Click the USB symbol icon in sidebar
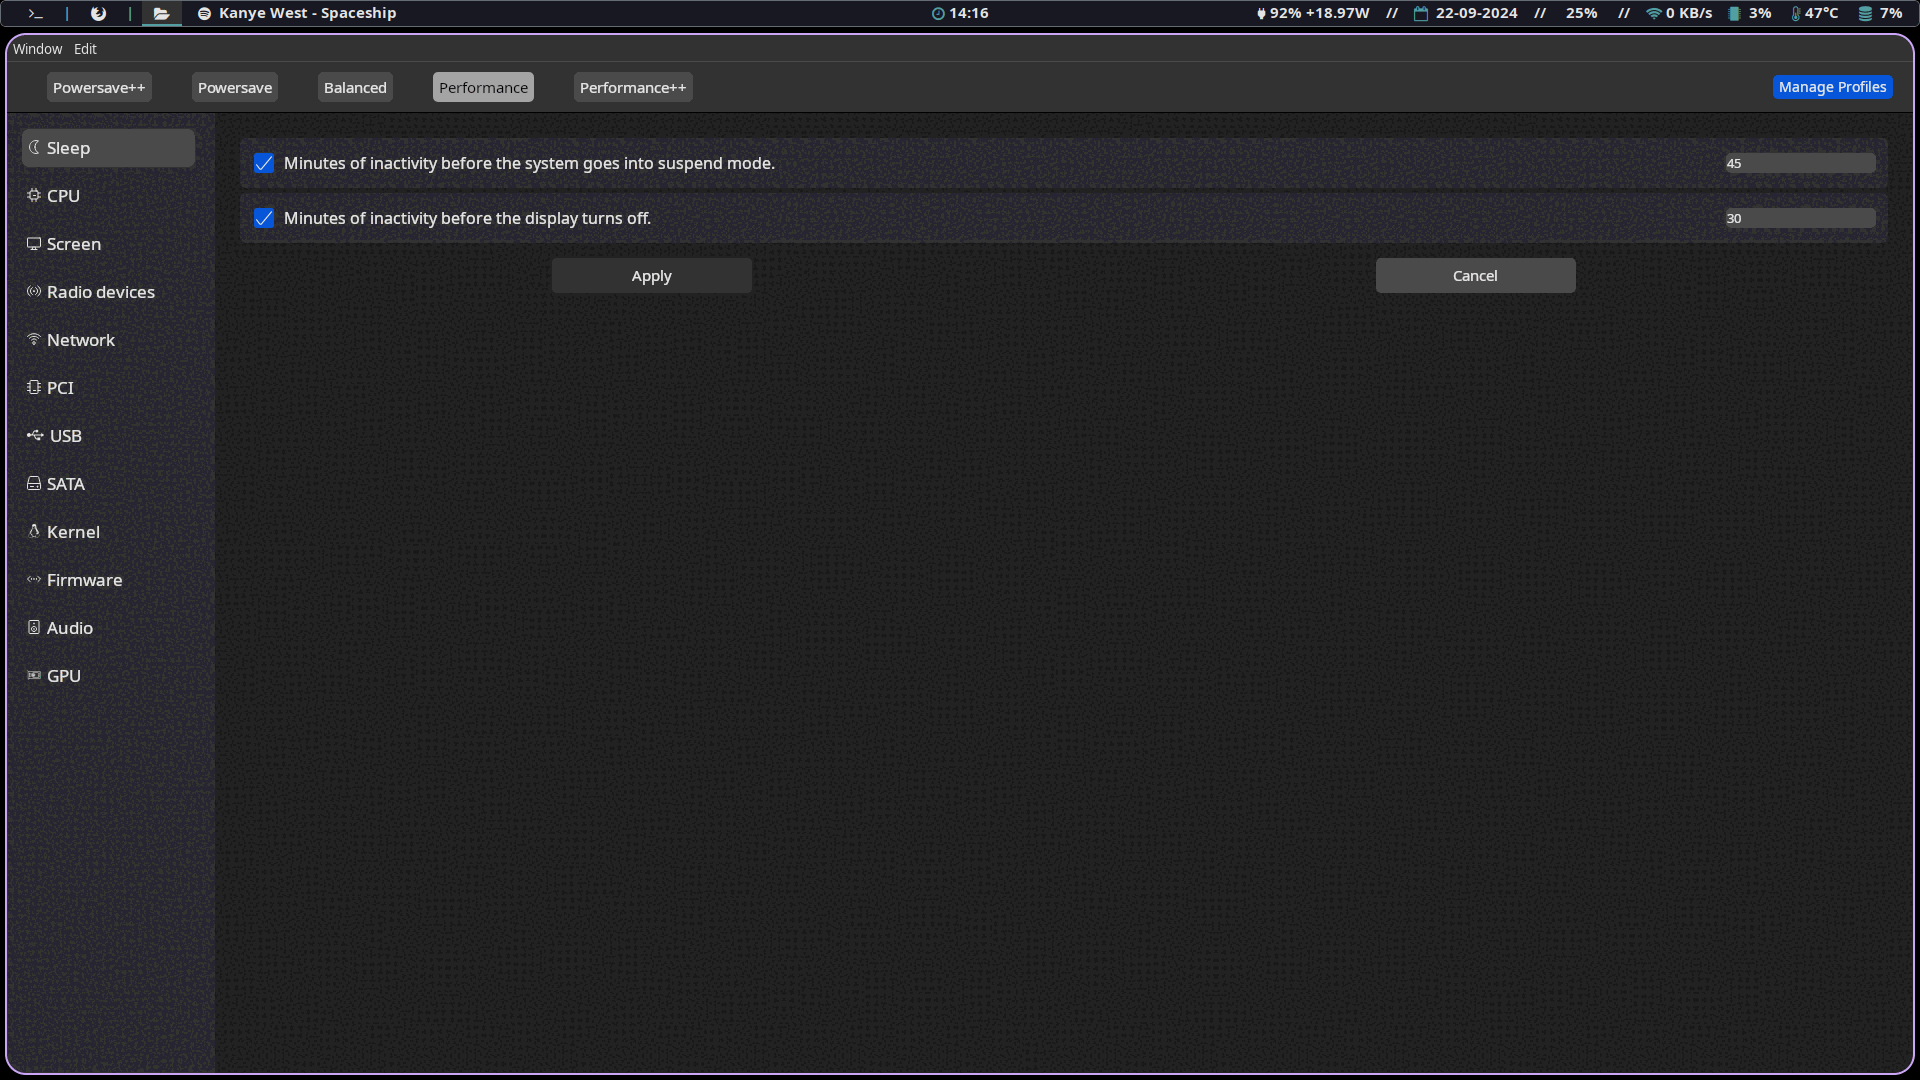Screen dimensions: 1920x1080 (x=35, y=436)
